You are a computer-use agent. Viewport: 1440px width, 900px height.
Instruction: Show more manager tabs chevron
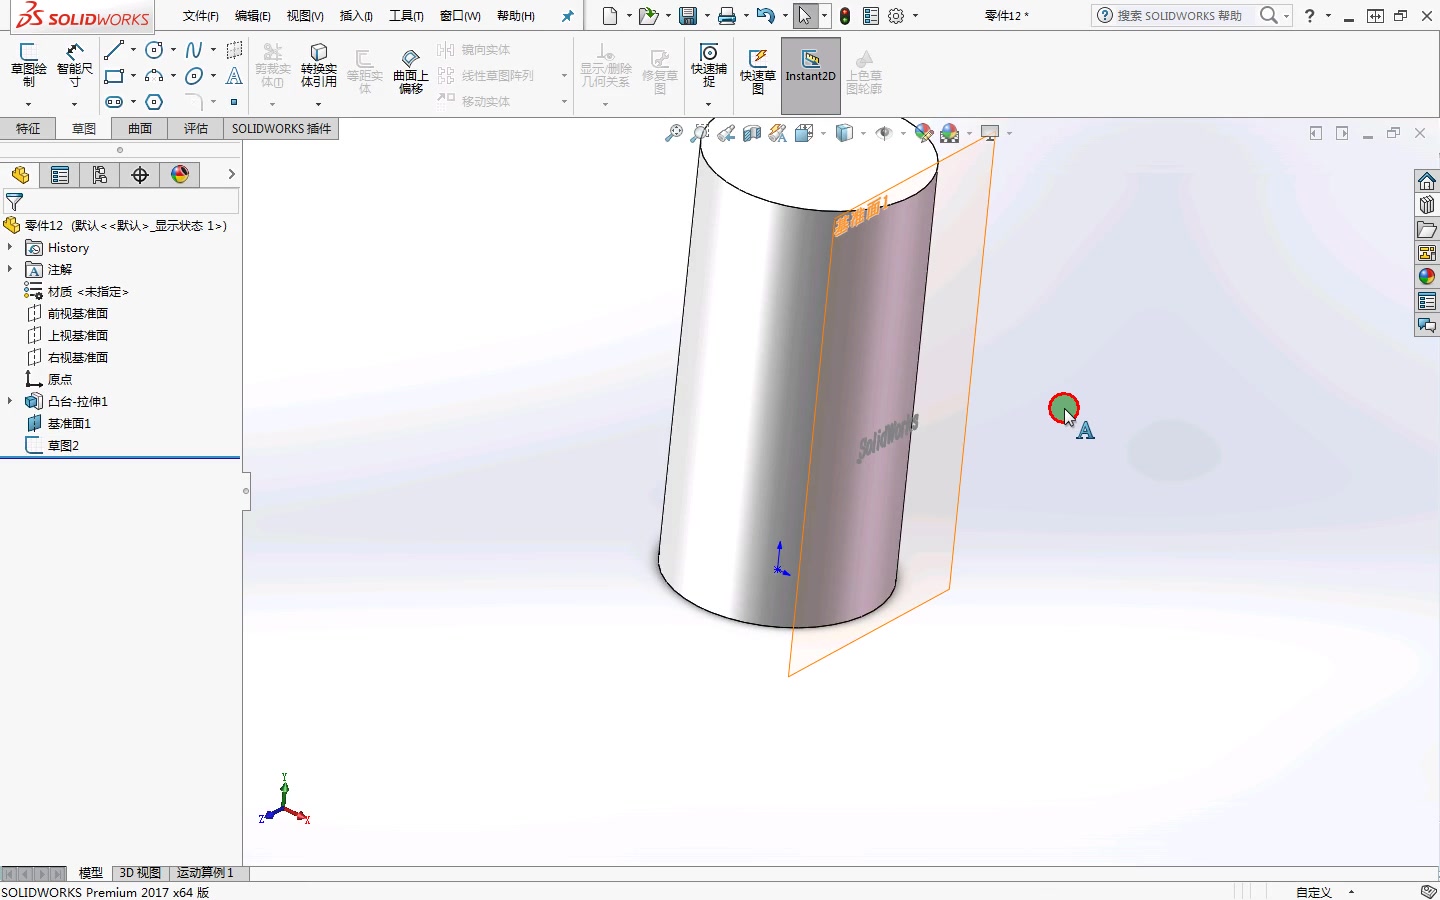[231, 174]
